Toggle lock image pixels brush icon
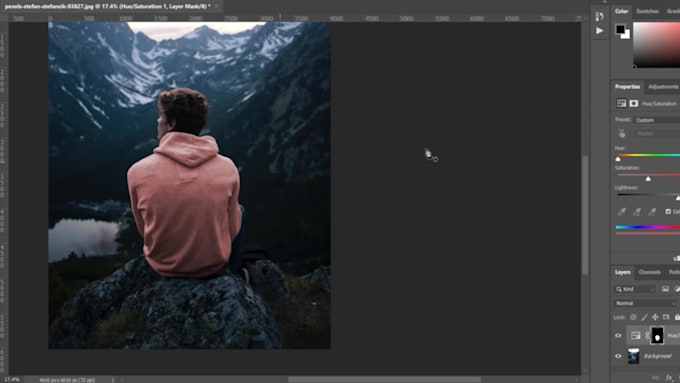Image resolution: width=680 pixels, height=383 pixels. (x=644, y=317)
